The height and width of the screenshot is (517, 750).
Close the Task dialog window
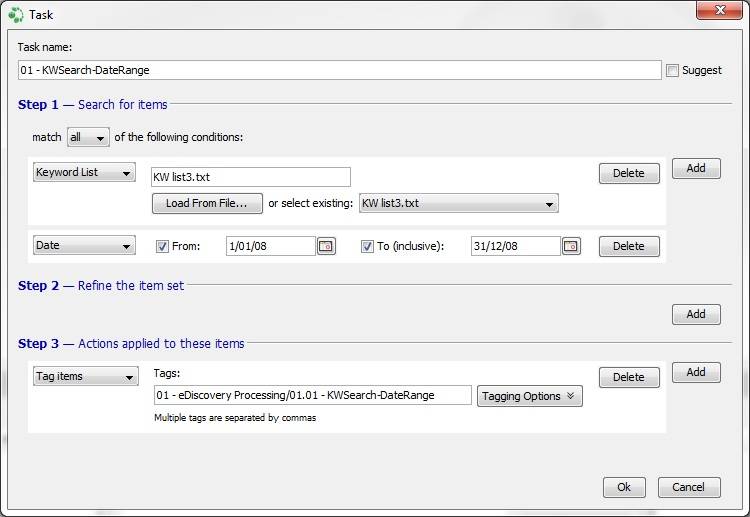(719, 11)
